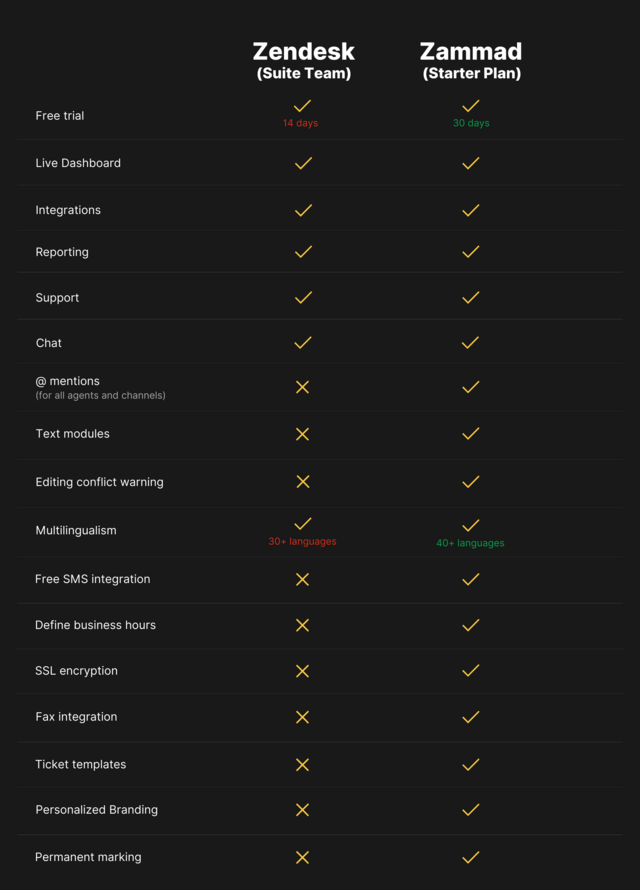
Task: Click Zendesk's X mark for @ mentions
Action: (302, 387)
